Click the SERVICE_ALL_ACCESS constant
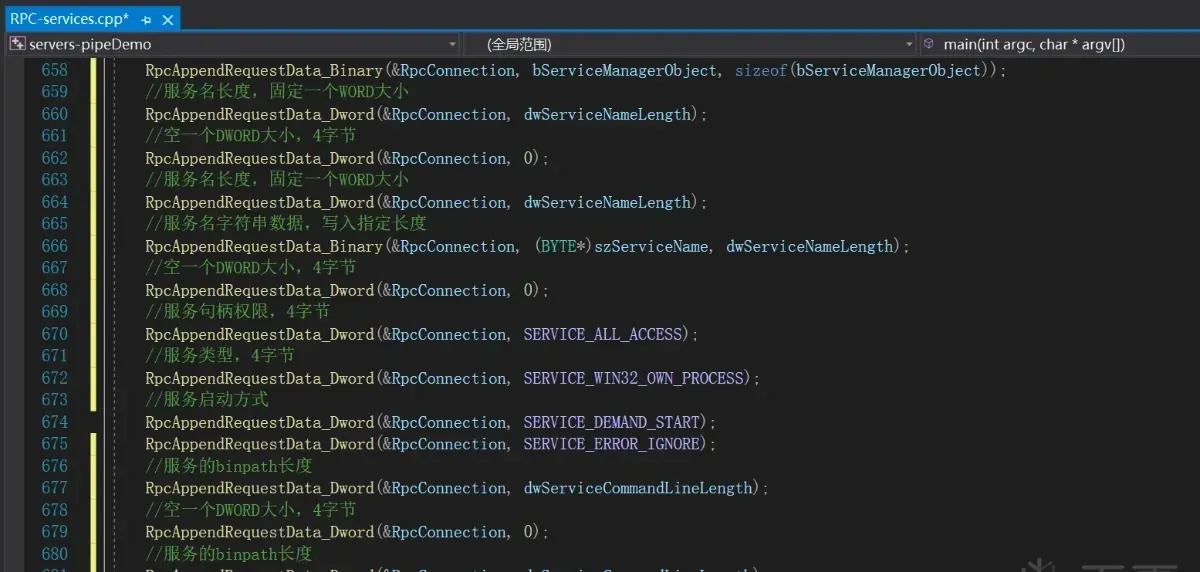Image resolution: width=1200 pixels, height=572 pixels. [x=603, y=334]
